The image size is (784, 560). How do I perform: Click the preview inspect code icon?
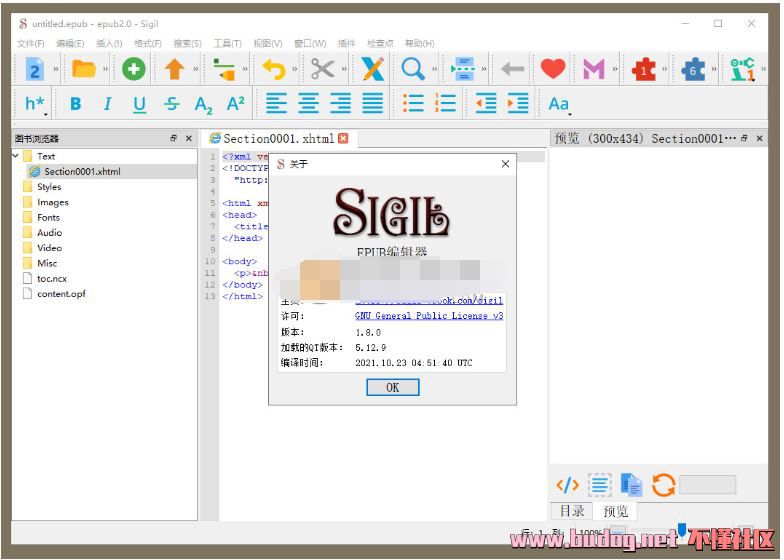568,484
